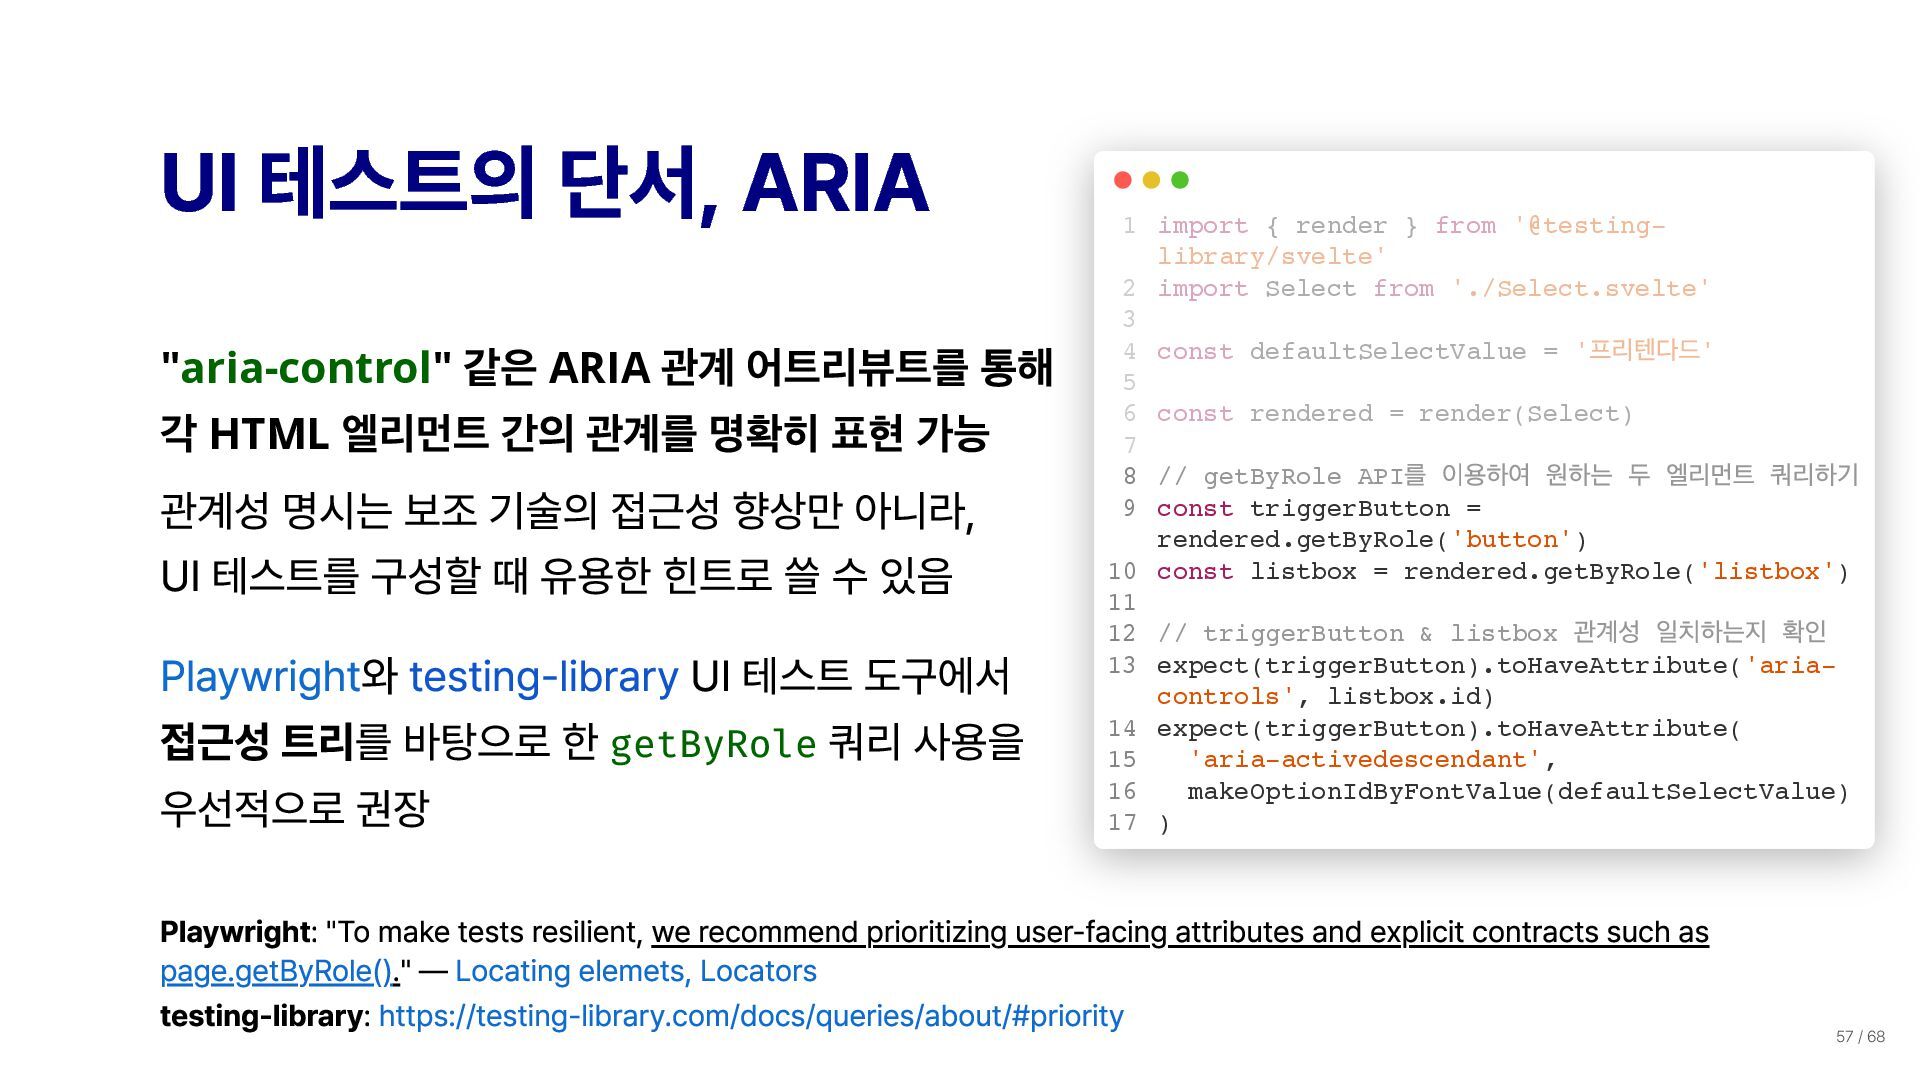Click the yellow dot in code window
1920x1080 pixels.
(1151, 180)
